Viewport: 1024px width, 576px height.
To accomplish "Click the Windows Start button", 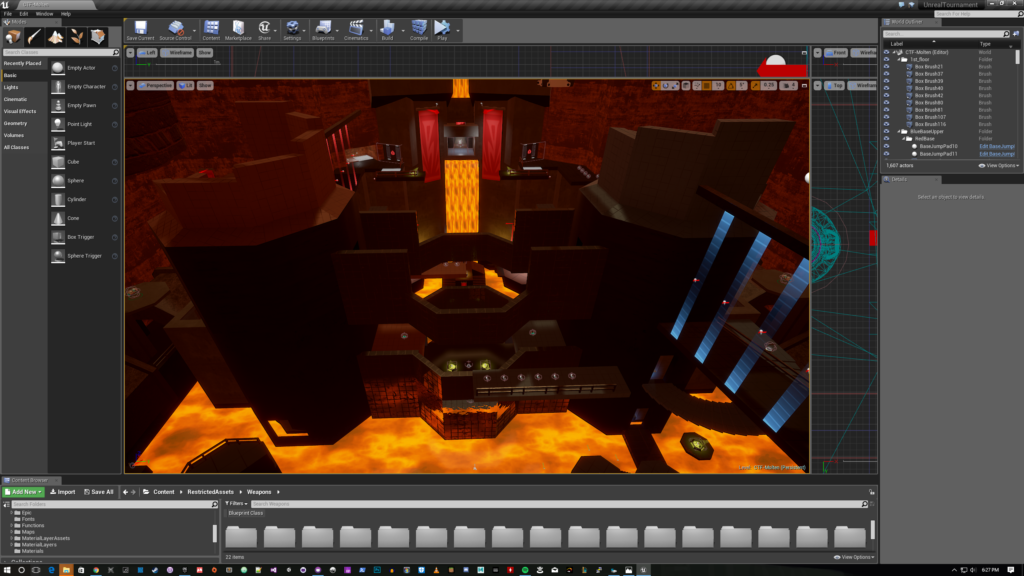I will [x=7, y=570].
